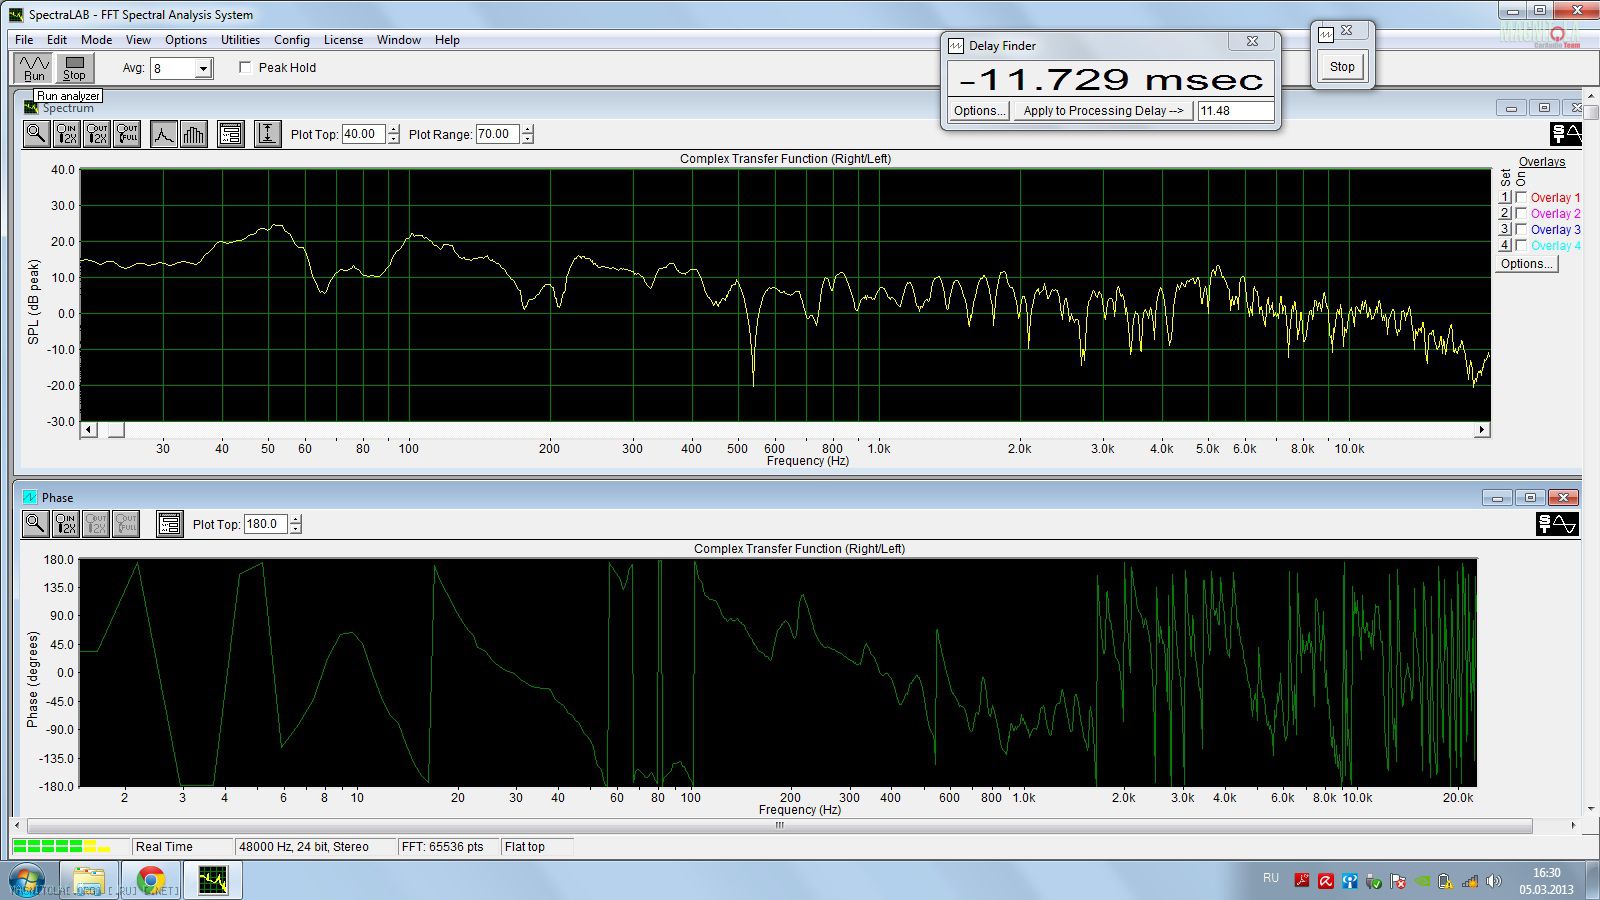
Task: Increase the Spectrum Plot Top value
Action: pos(394,129)
